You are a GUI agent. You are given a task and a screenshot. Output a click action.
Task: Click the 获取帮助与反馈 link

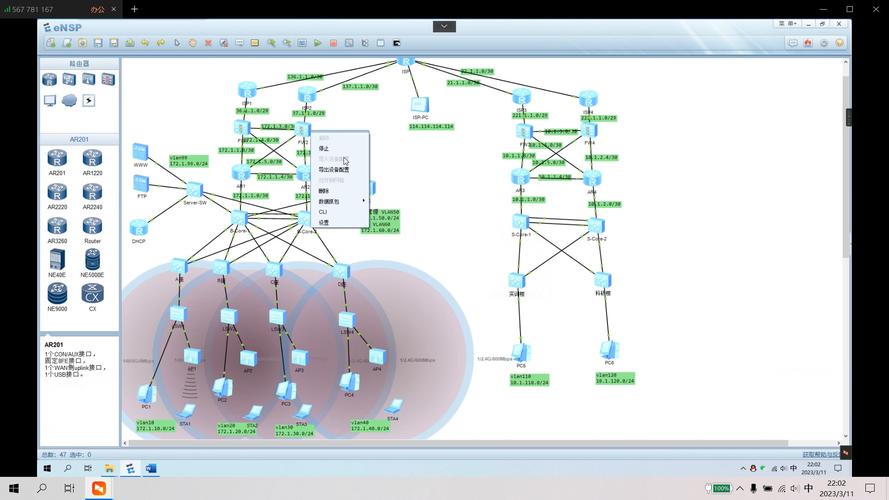point(821,455)
